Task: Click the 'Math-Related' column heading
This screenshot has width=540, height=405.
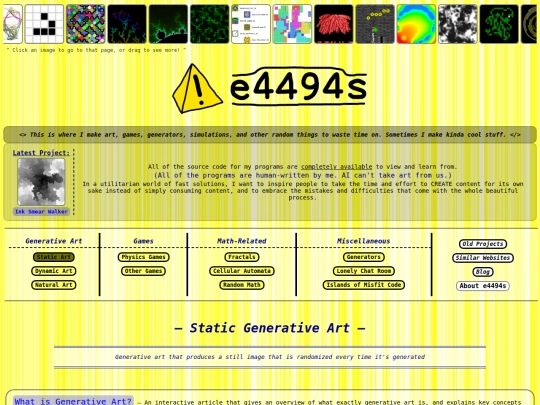Action: pos(242,241)
